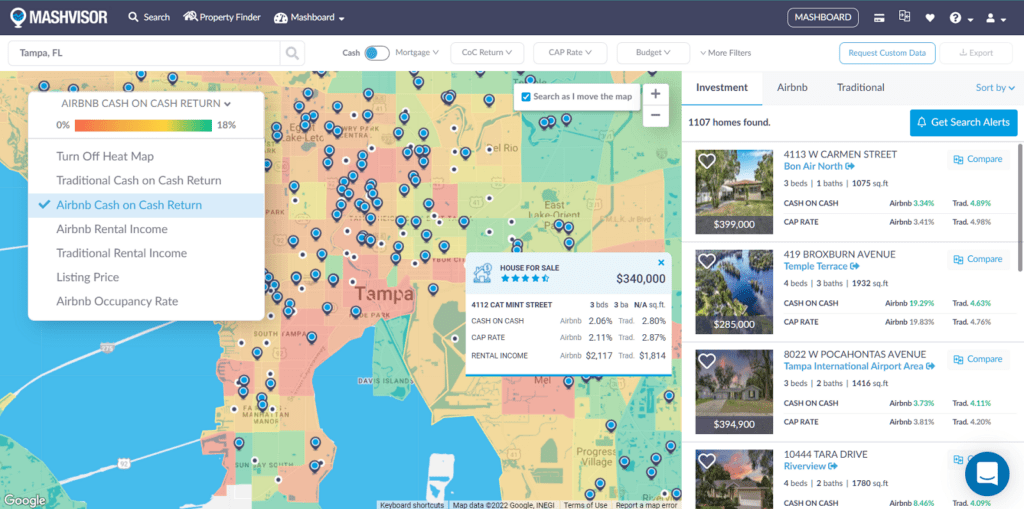1024x509 pixels.
Task: Favorite the 4113 W Carmen Street listing
Action: point(707,161)
